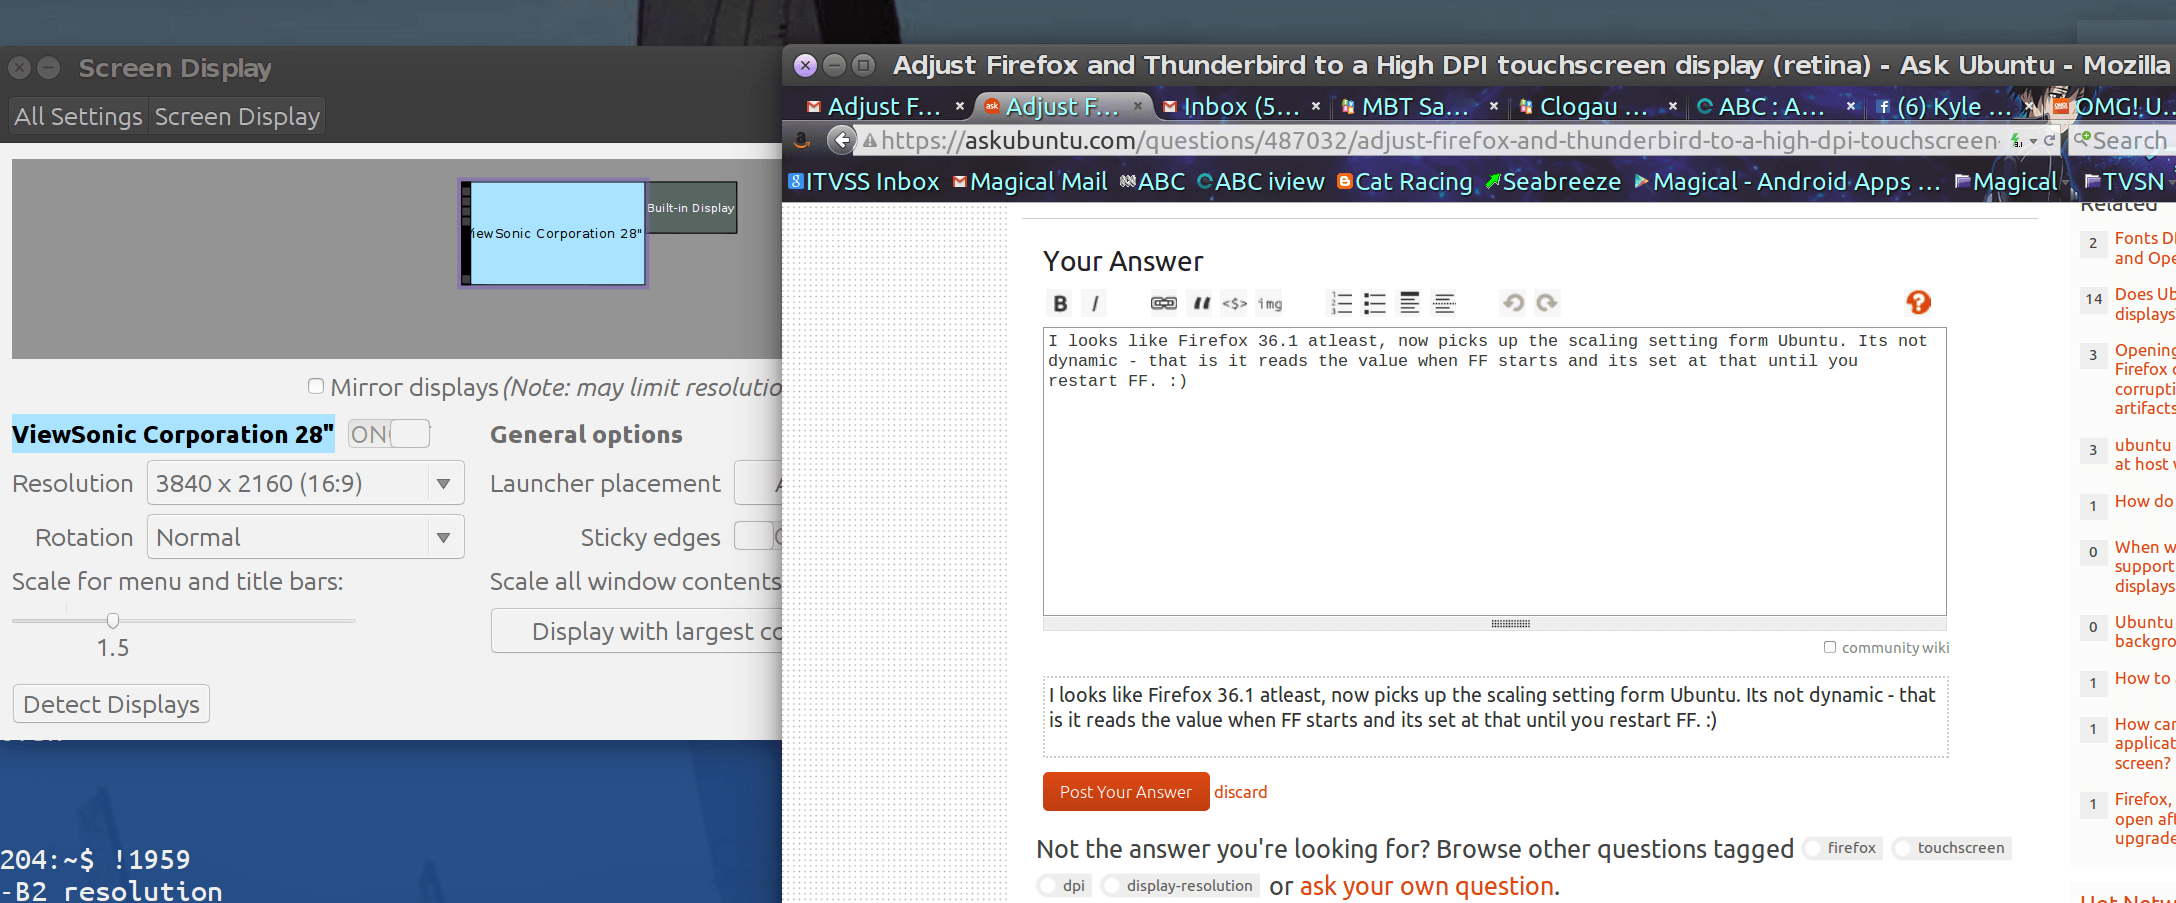Go back with Firefox back arrow
The height and width of the screenshot is (903, 2176).
pyautogui.click(x=842, y=140)
